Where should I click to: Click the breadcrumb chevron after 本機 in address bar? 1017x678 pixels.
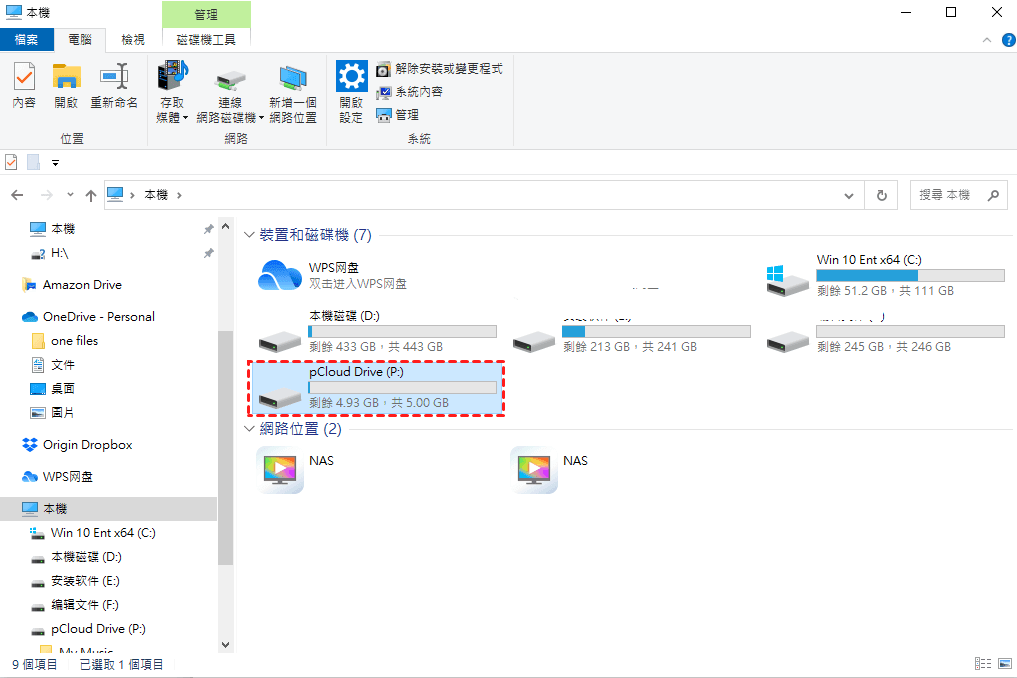pyautogui.click(x=179, y=195)
